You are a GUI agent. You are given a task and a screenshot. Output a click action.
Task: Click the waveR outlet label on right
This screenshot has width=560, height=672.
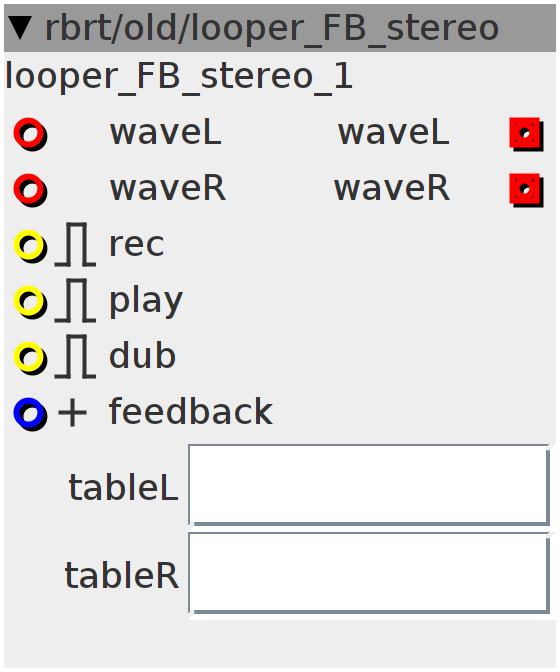pyautogui.click(x=392, y=189)
